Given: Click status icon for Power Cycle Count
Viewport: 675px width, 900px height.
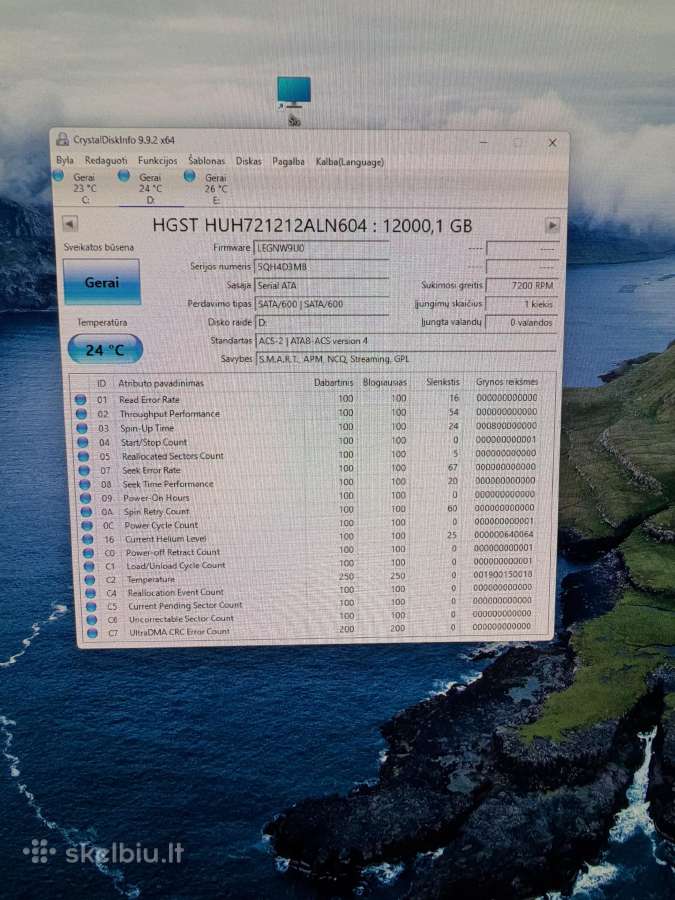Looking at the screenshot, I should [87, 526].
